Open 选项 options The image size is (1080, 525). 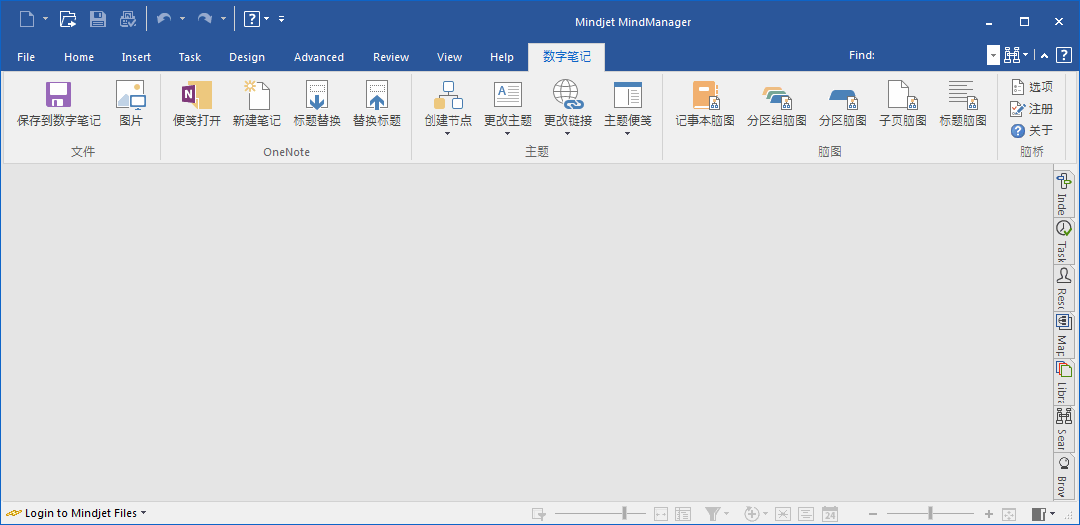tap(1032, 87)
